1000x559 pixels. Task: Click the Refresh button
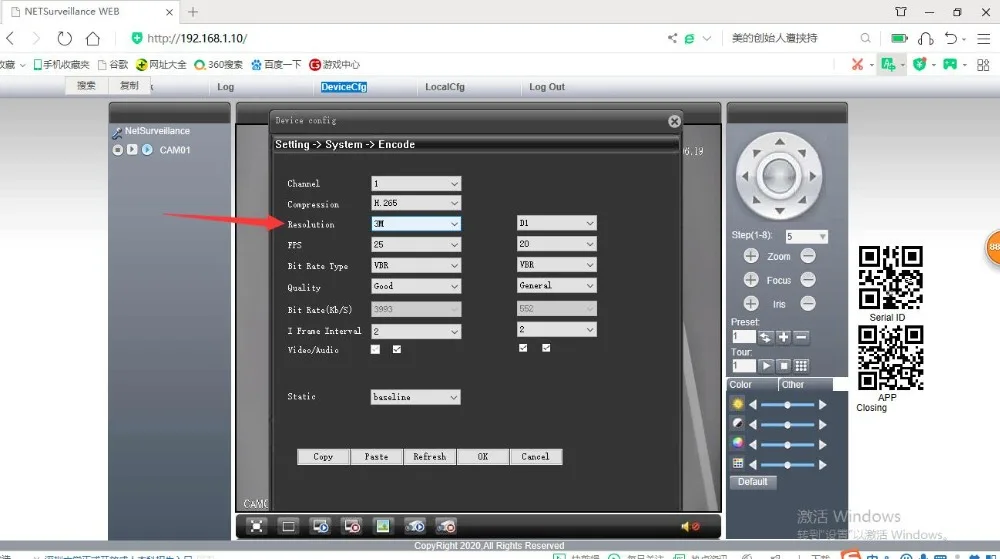pos(430,457)
